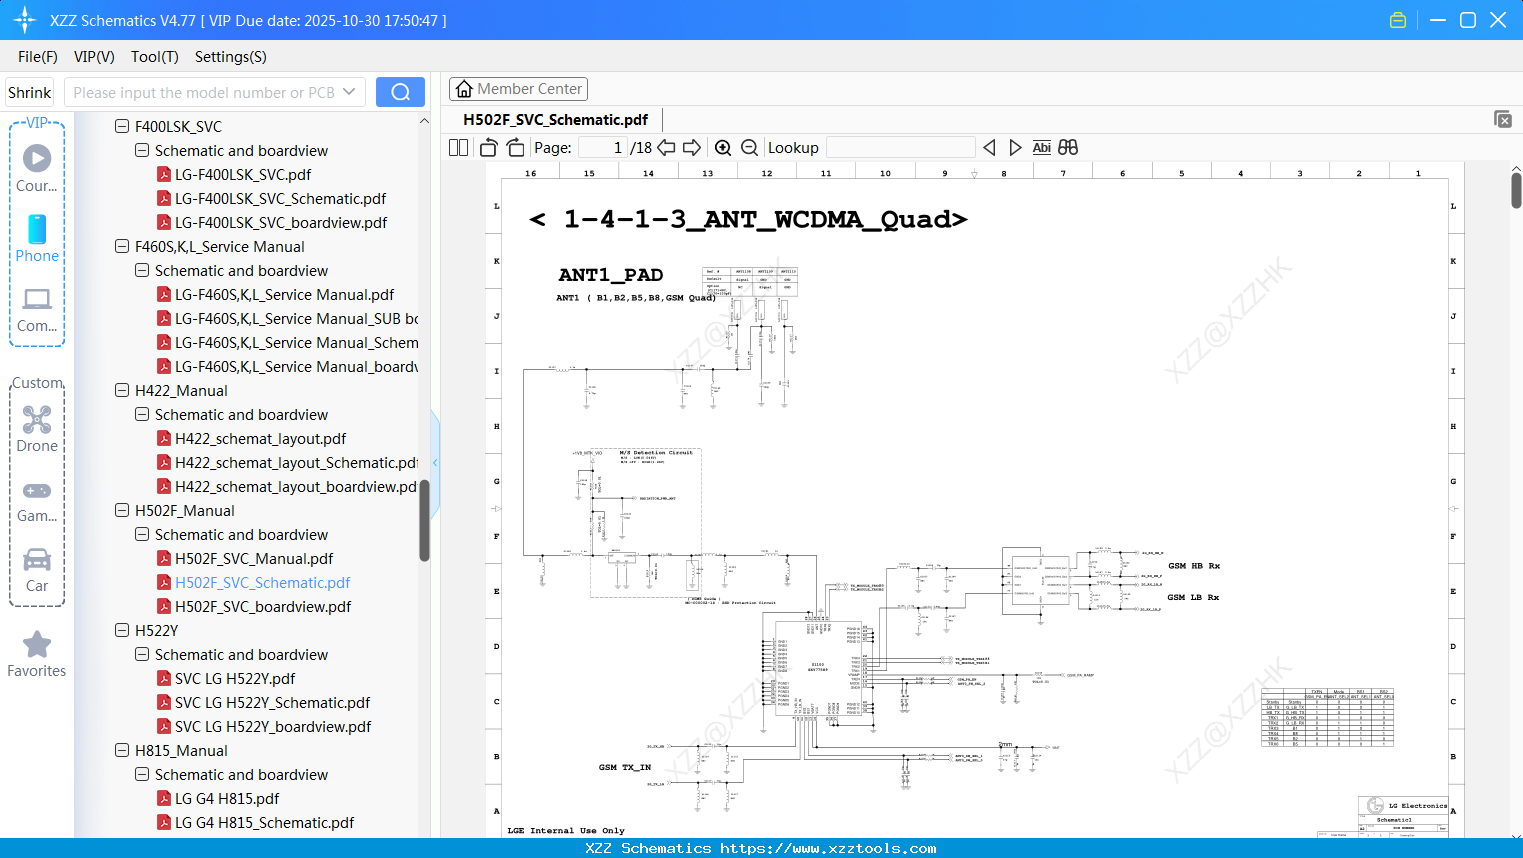Image resolution: width=1523 pixels, height=858 pixels.
Task: Click the page number input field
Action: coord(600,147)
